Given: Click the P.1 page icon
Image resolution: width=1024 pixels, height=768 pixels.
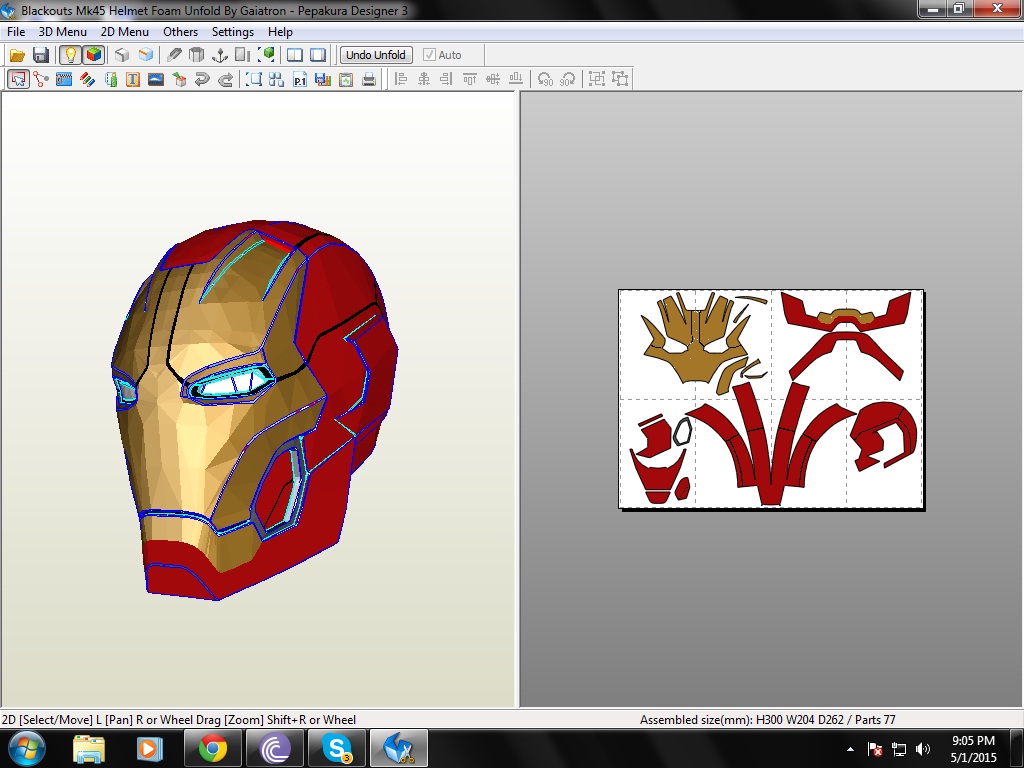Looking at the screenshot, I should [300, 80].
